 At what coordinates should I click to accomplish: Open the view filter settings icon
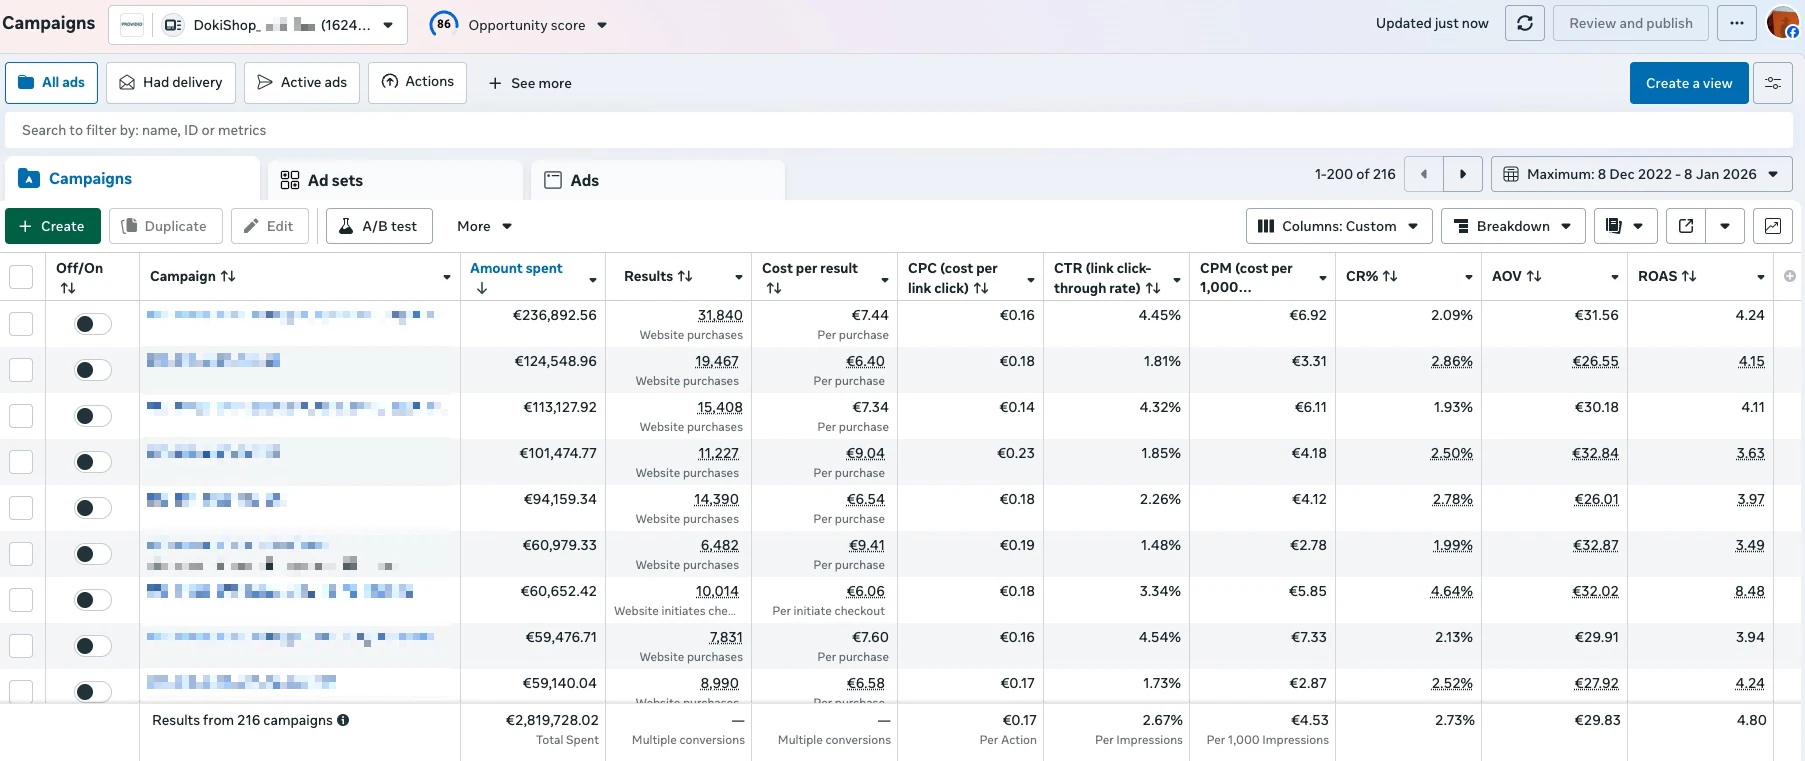pyautogui.click(x=1773, y=83)
